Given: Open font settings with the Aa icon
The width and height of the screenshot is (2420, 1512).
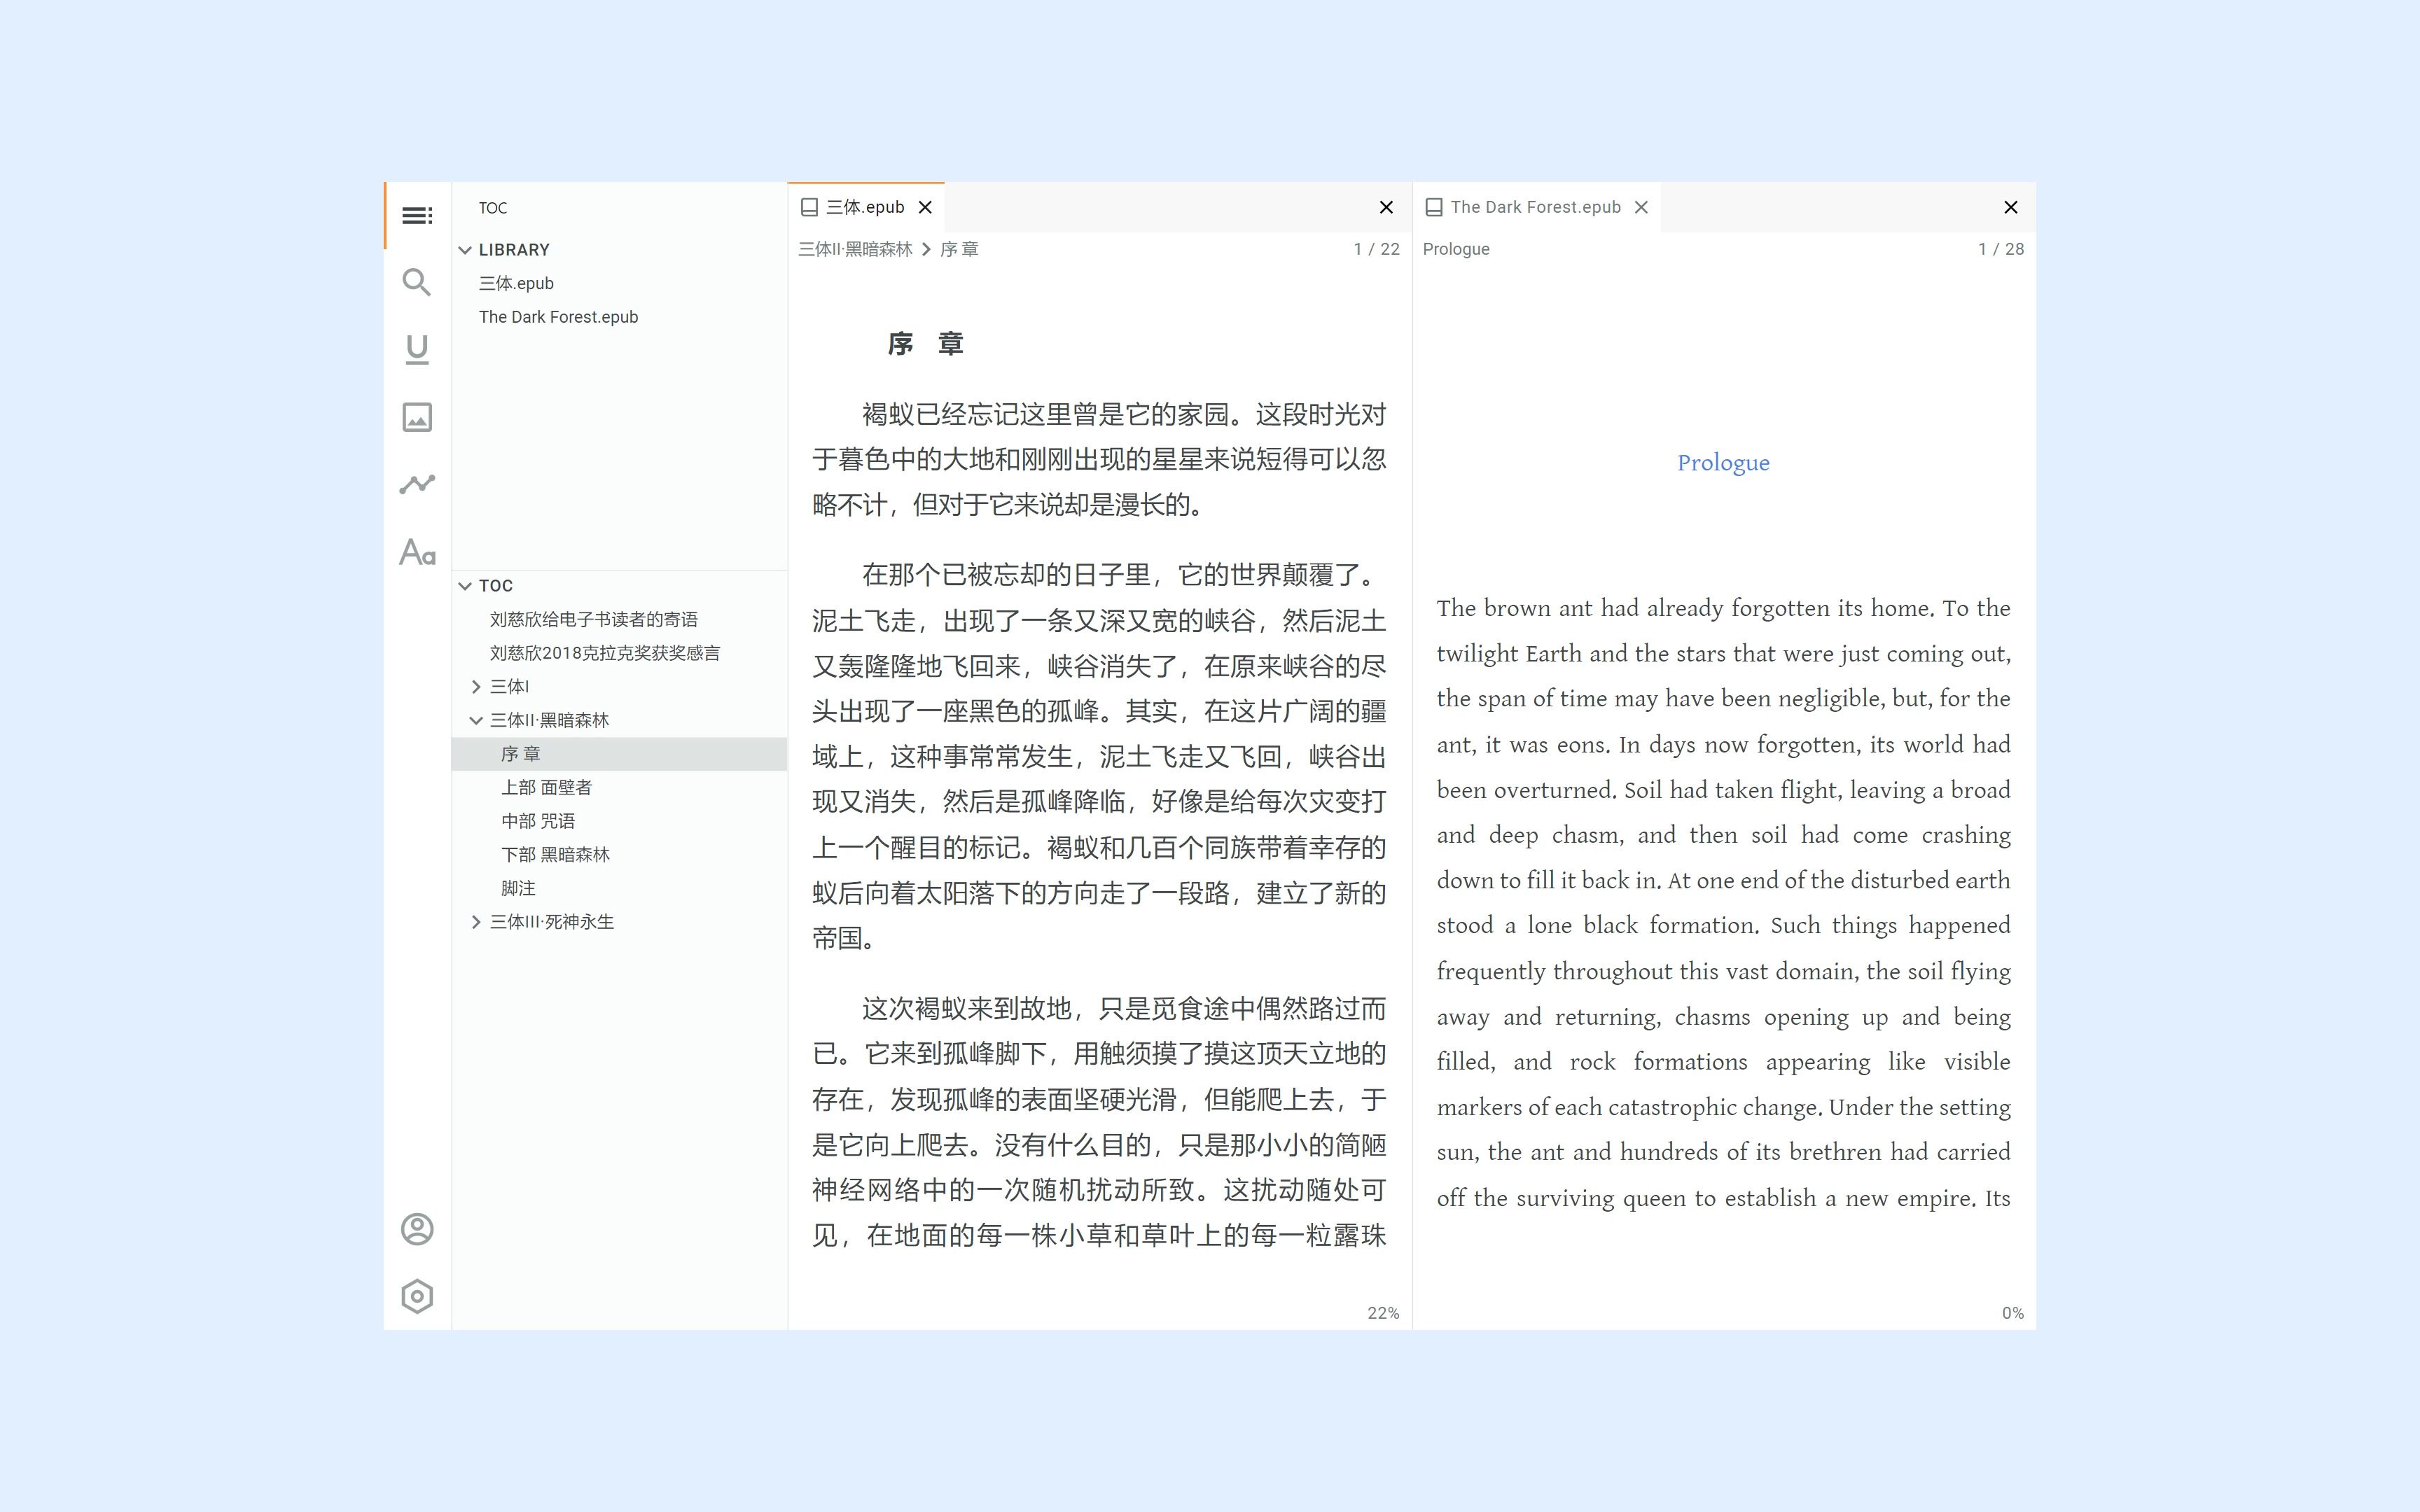Looking at the screenshot, I should point(418,552).
